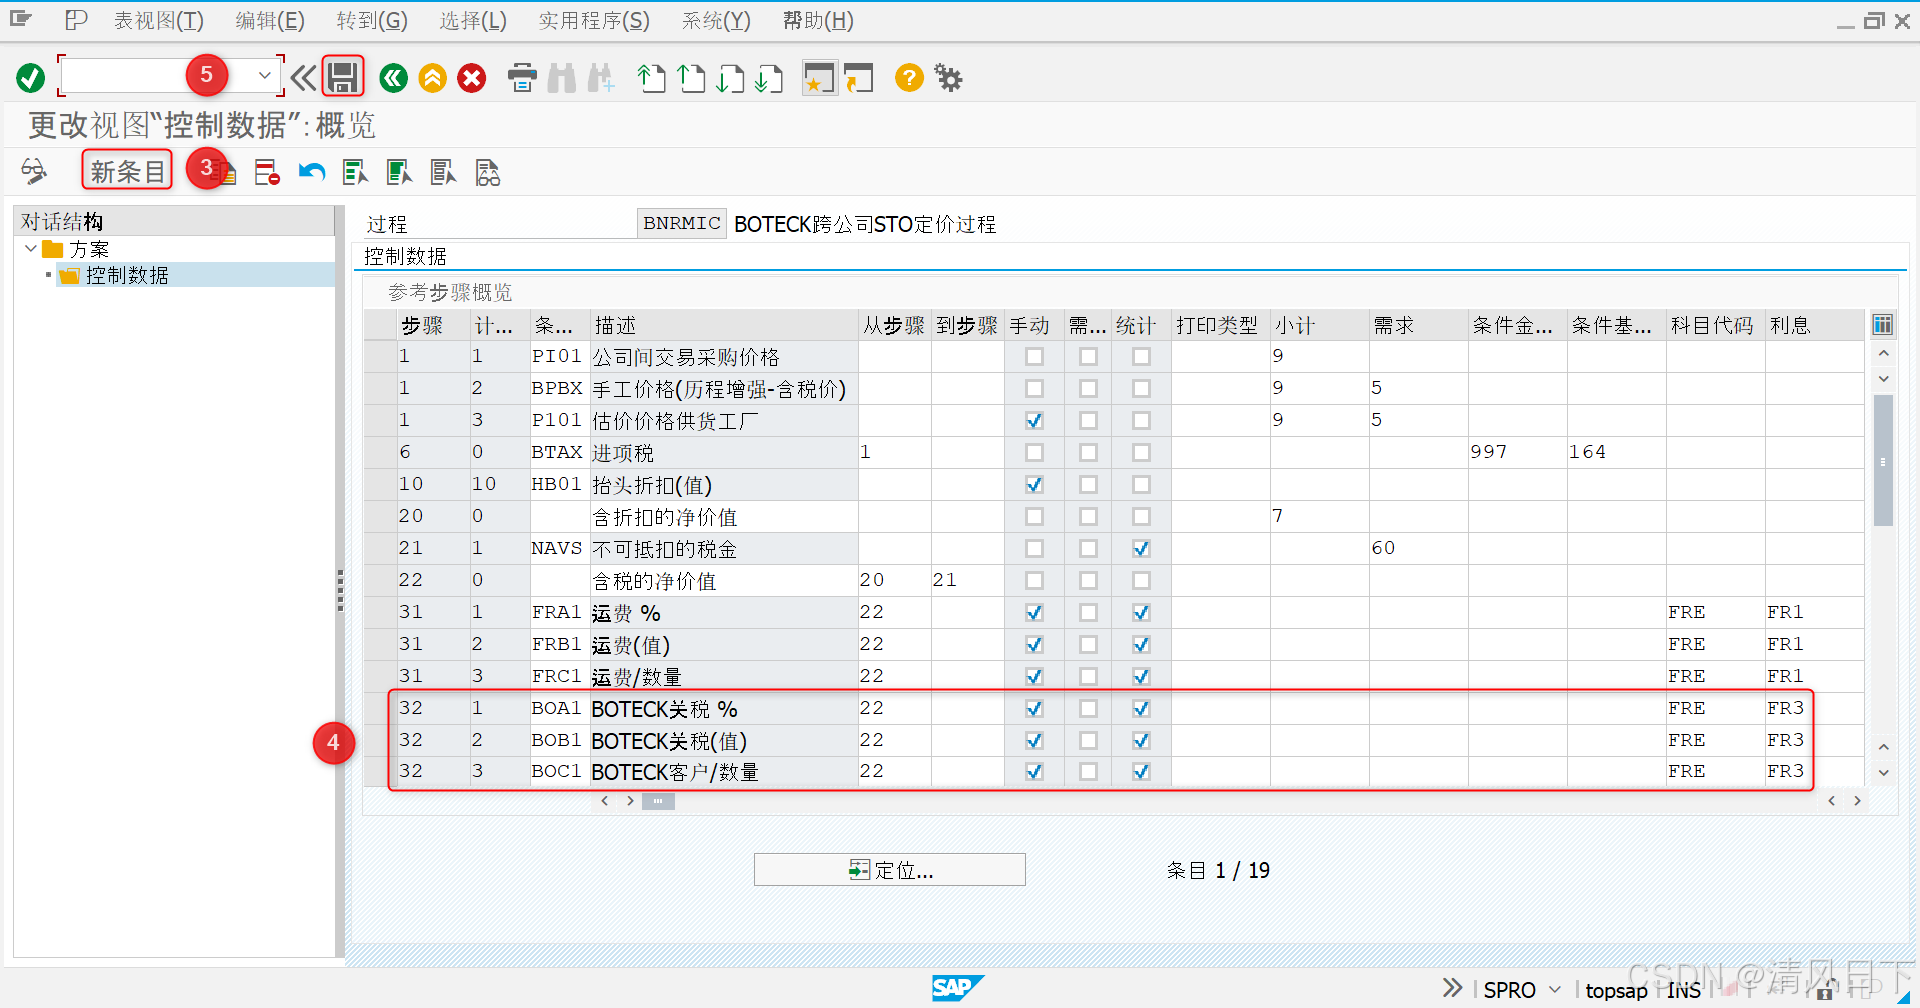The height and width of the screenshot is (1008, 1920).
Task: Click the Create New Session icon
Action: pos(819,78)
